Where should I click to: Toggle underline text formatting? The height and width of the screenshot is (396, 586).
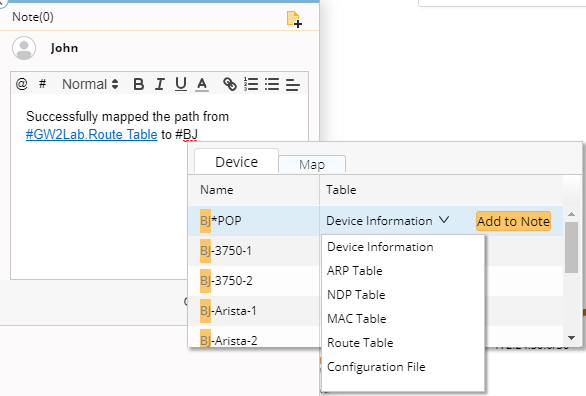(181, 84)
